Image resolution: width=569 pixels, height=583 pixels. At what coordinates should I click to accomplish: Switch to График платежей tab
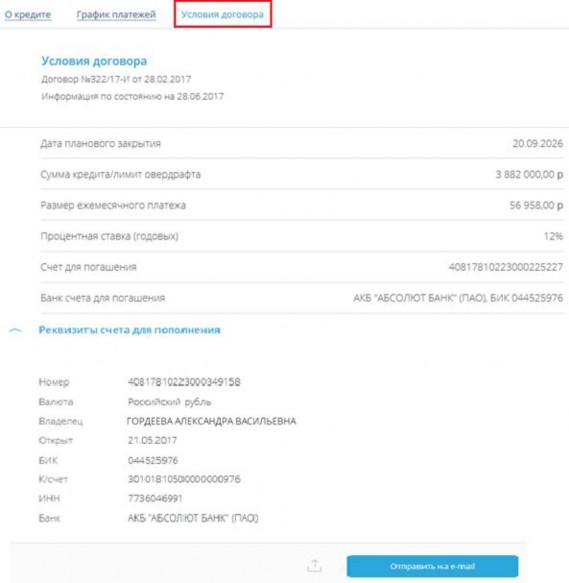(x=116, y=15)
